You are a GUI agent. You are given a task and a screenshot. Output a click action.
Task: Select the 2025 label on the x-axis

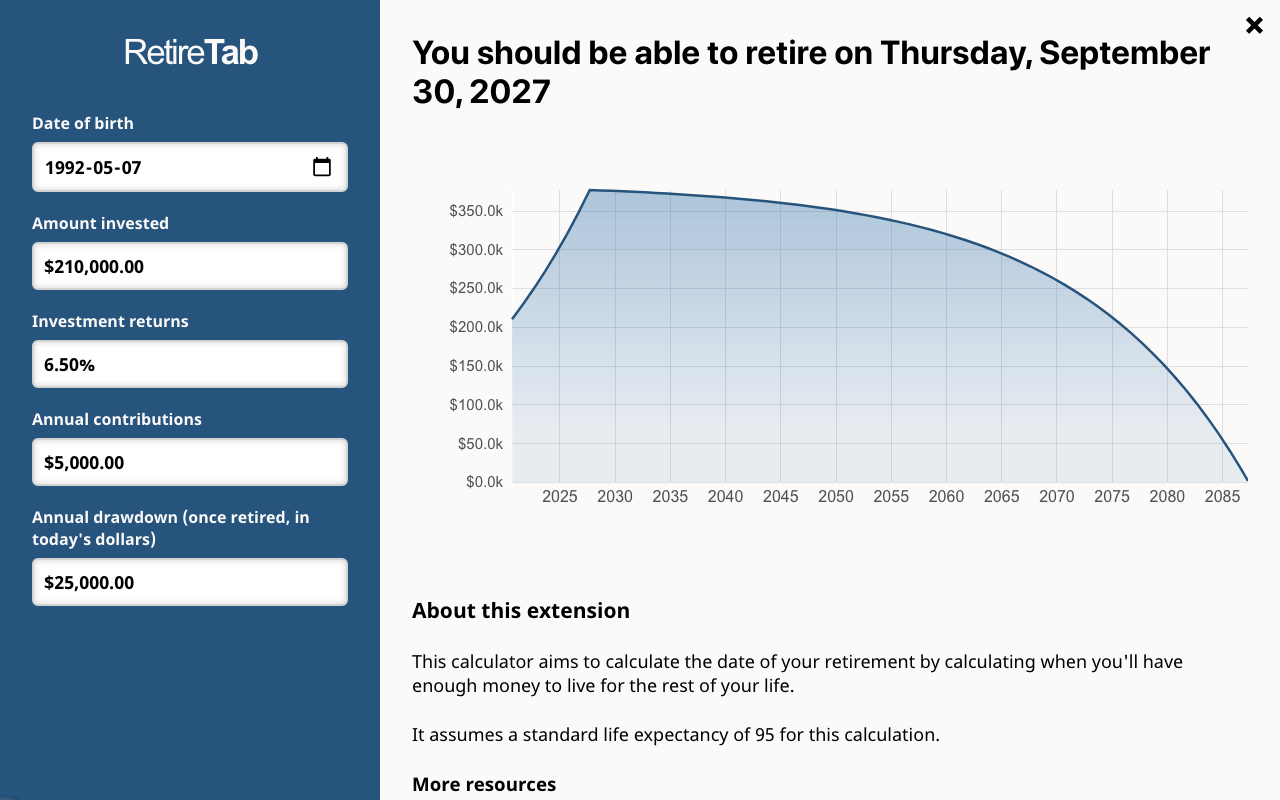(x=560, y=496)
